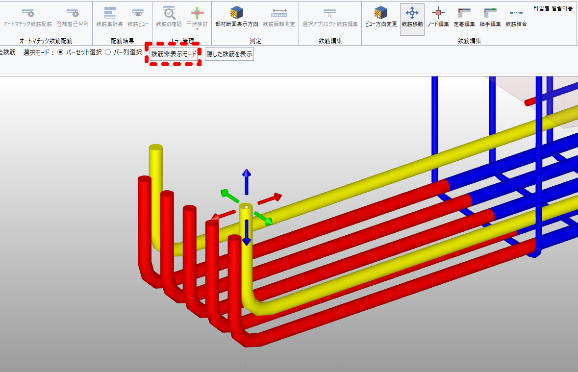Click the blue downward gizmo arrow
This screenshot has width=578, height=372.
point(247,233)
